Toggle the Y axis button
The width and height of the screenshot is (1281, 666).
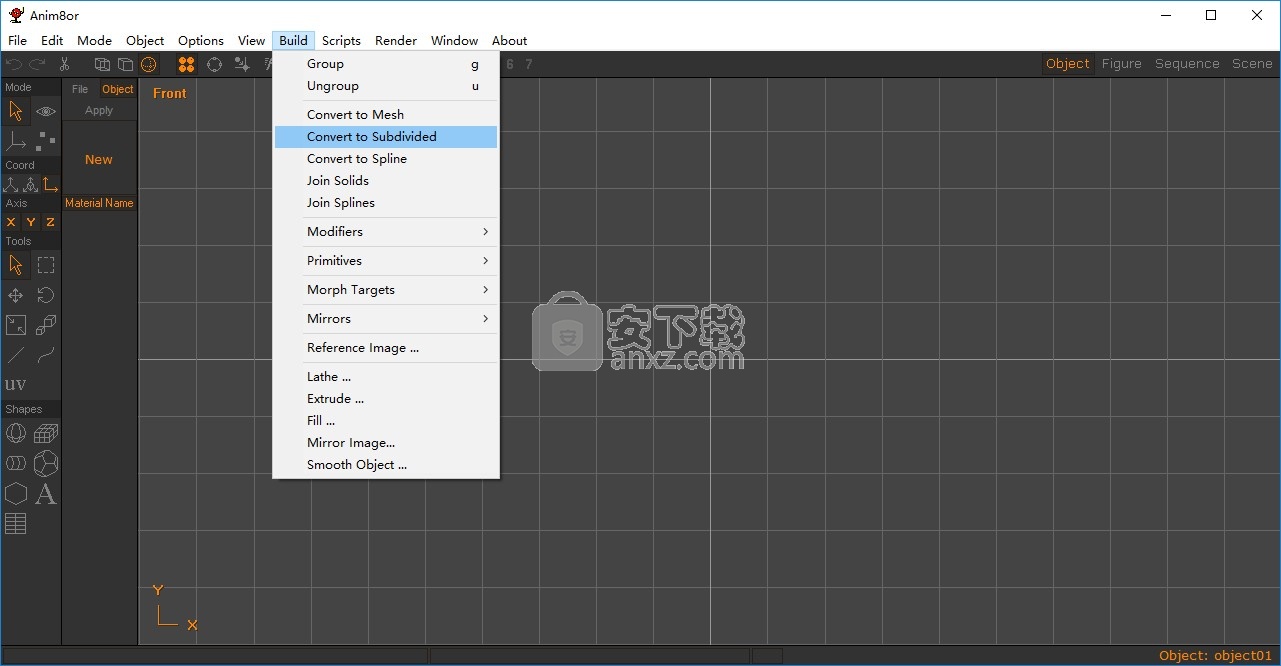31,222
